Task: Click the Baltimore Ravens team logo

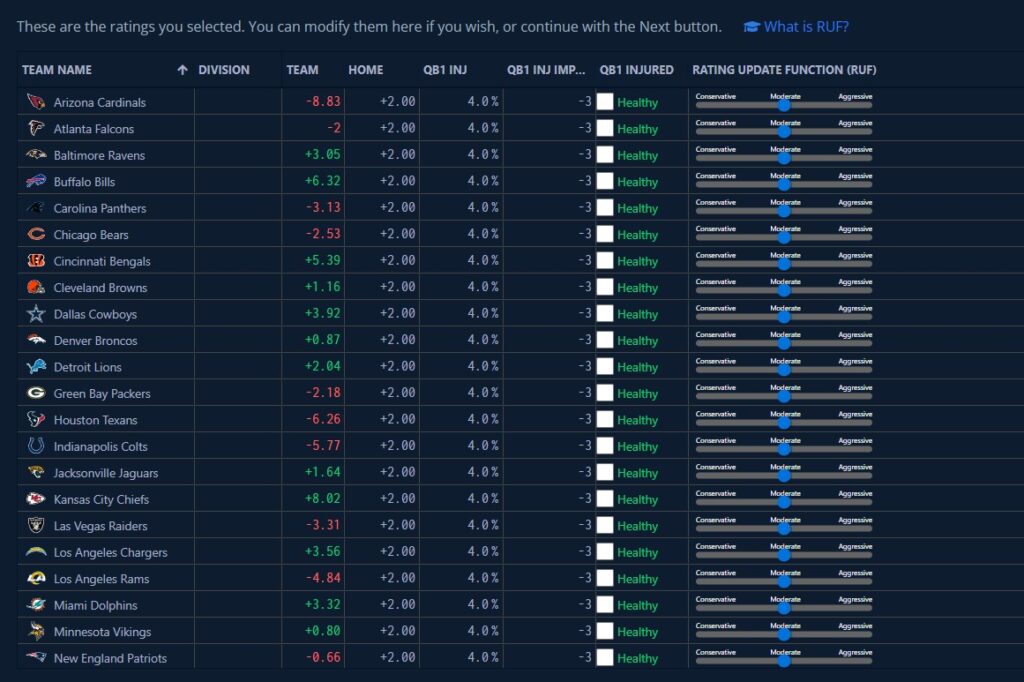Action: [x=36, y=155]
